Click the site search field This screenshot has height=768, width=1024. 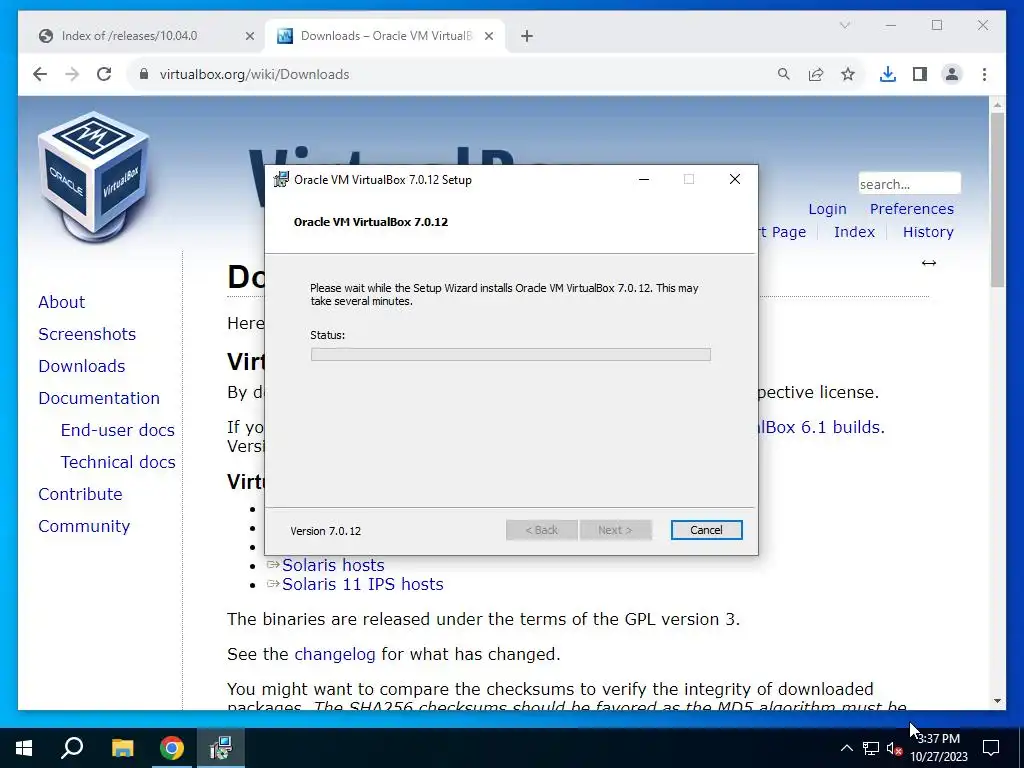point(909,184)
